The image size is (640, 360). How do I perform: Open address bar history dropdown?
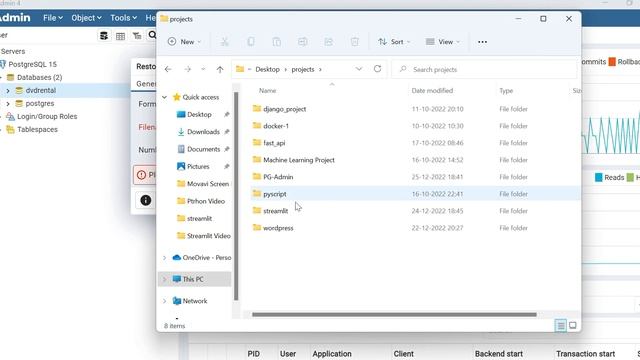coord(359,69)
